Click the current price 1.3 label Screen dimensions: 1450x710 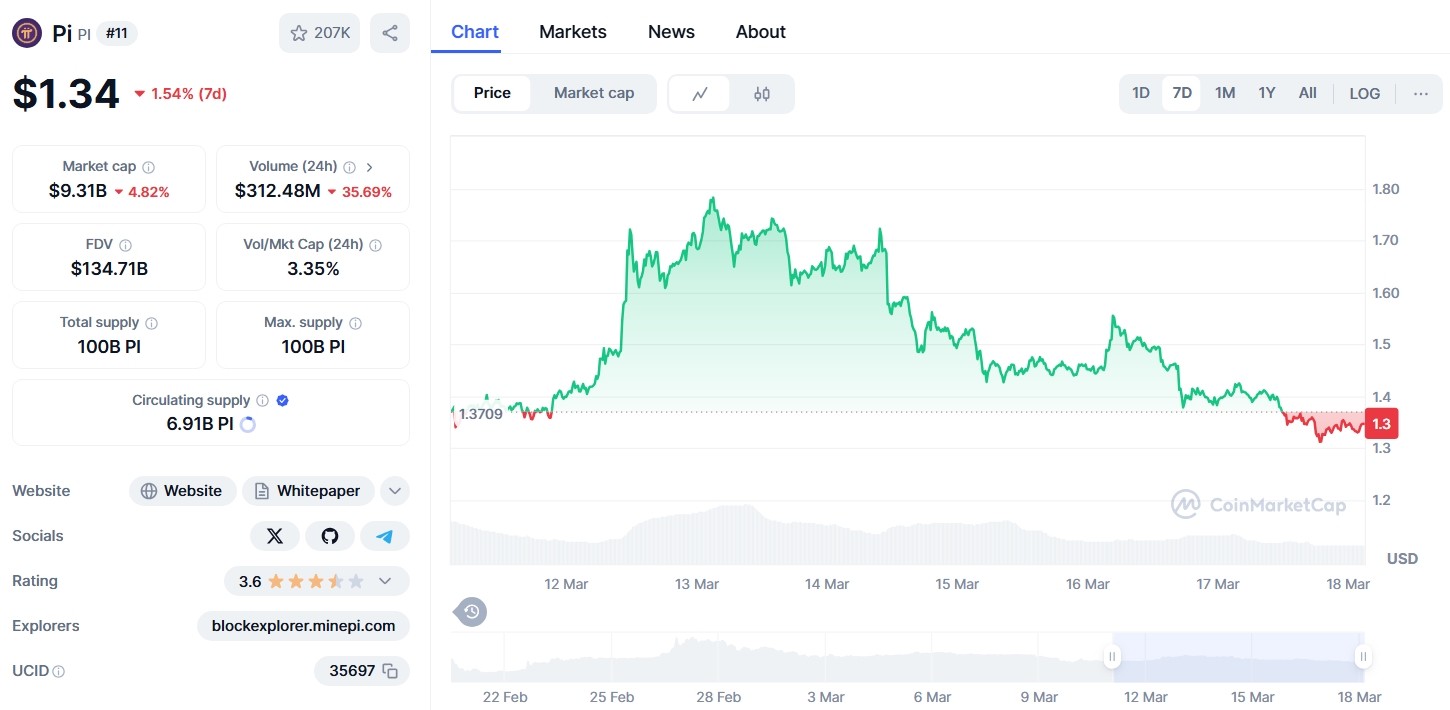[x=1382, y=424]
